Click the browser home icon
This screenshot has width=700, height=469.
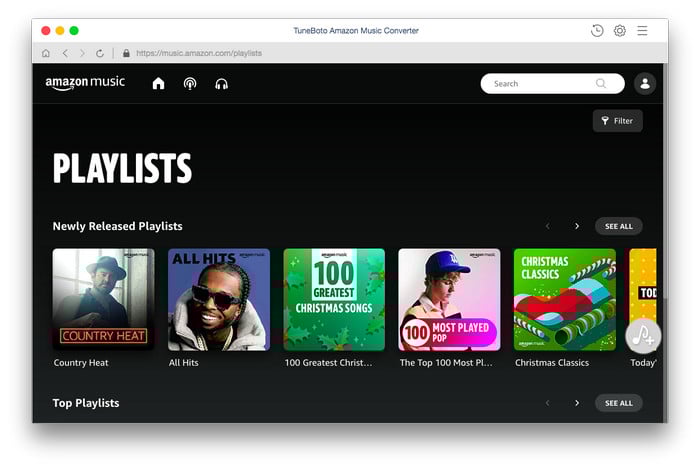pyautogui.click(x=46, y=53)
